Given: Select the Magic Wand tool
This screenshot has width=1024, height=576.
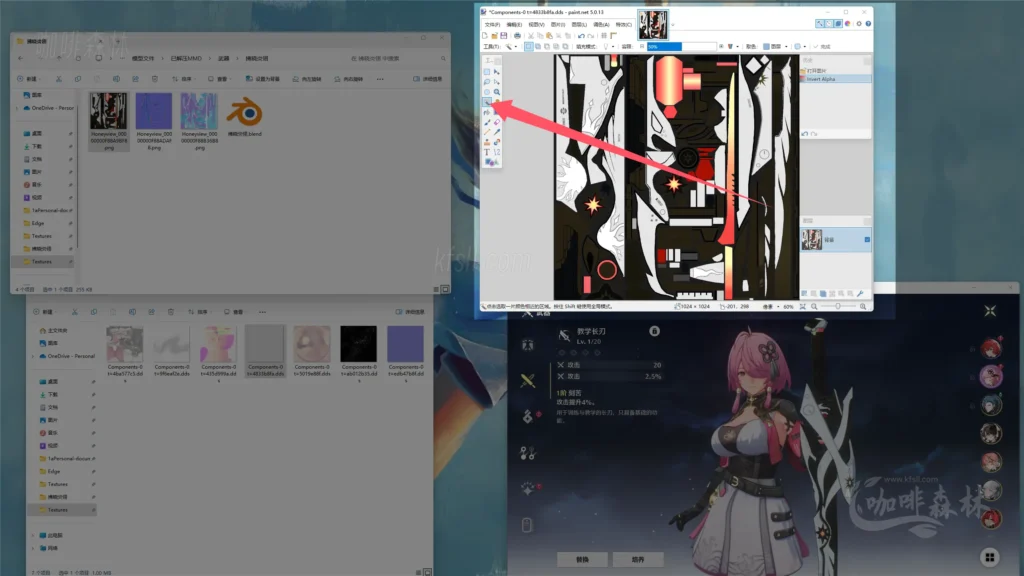Looking at the screenshot, I should click(x=487, y=102).
